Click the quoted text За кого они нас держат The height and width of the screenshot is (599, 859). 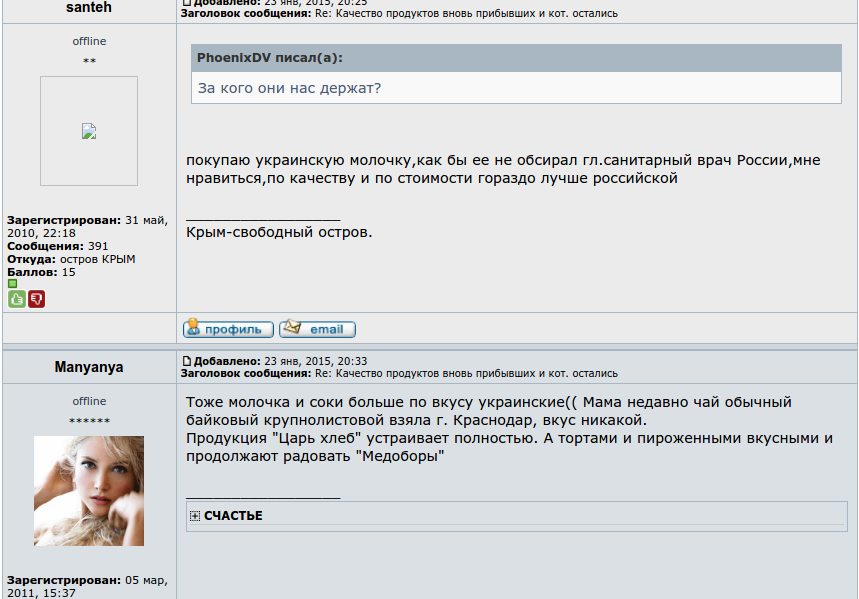click(290, 89)
